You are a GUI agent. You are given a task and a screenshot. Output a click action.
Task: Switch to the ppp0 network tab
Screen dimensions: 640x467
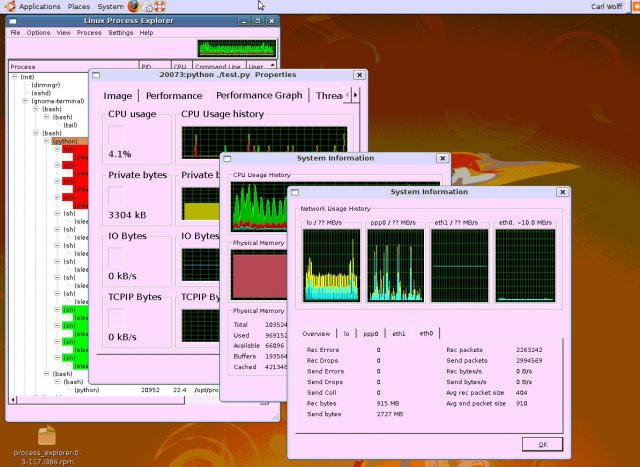[x=371, y=334]
